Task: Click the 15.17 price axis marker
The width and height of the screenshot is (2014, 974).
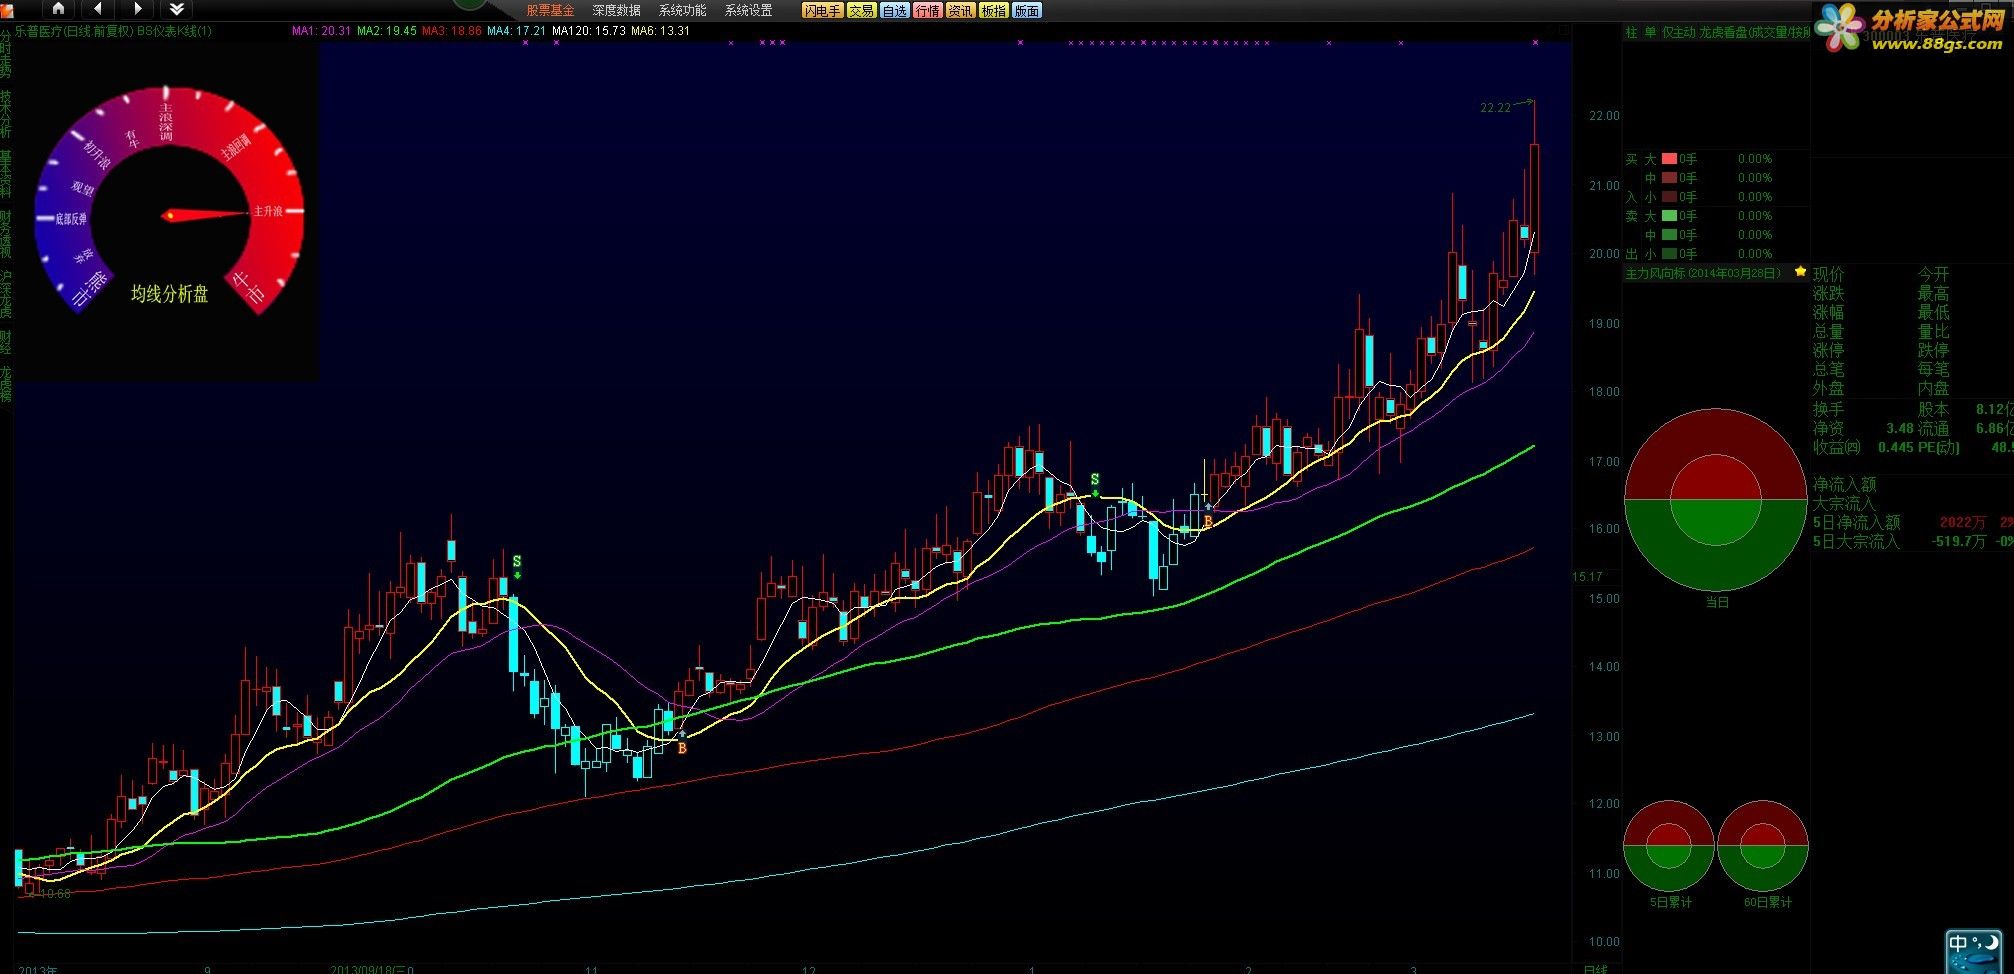Action: pyautogui.click(x=1587, y=577)
